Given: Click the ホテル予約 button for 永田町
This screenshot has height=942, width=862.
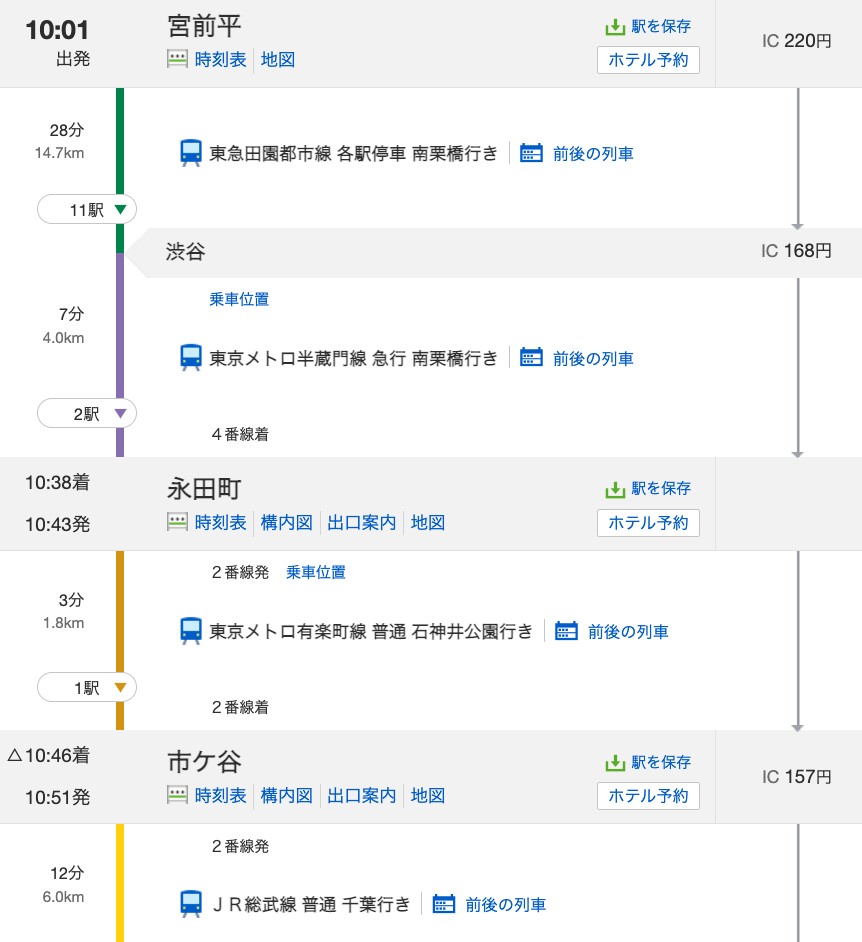Looking at the screenshot, I should pos(648,523).
